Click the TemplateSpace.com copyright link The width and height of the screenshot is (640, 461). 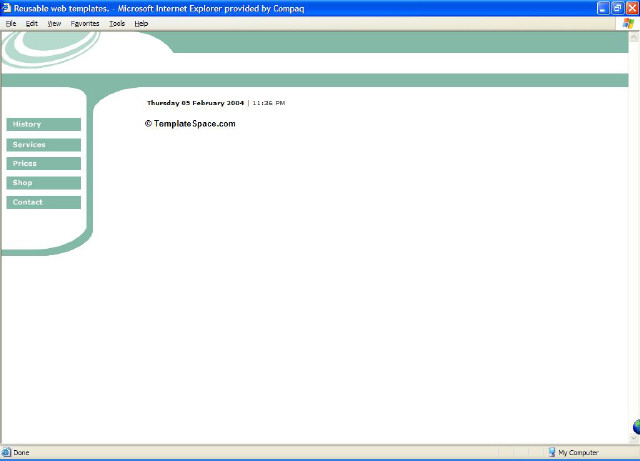[x=190, y=124]
